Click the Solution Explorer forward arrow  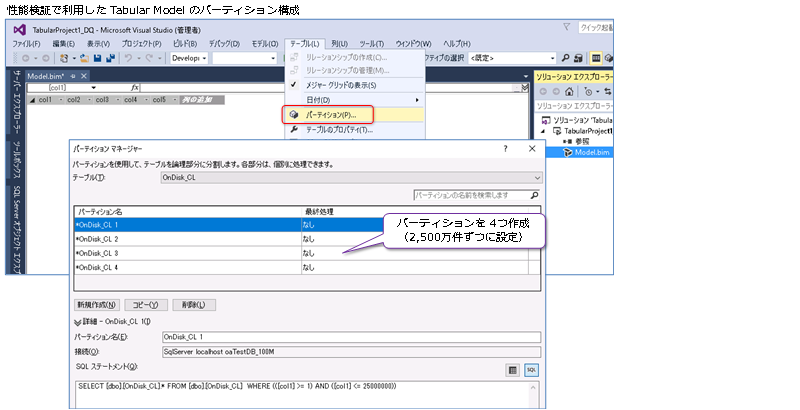[556, 92]
